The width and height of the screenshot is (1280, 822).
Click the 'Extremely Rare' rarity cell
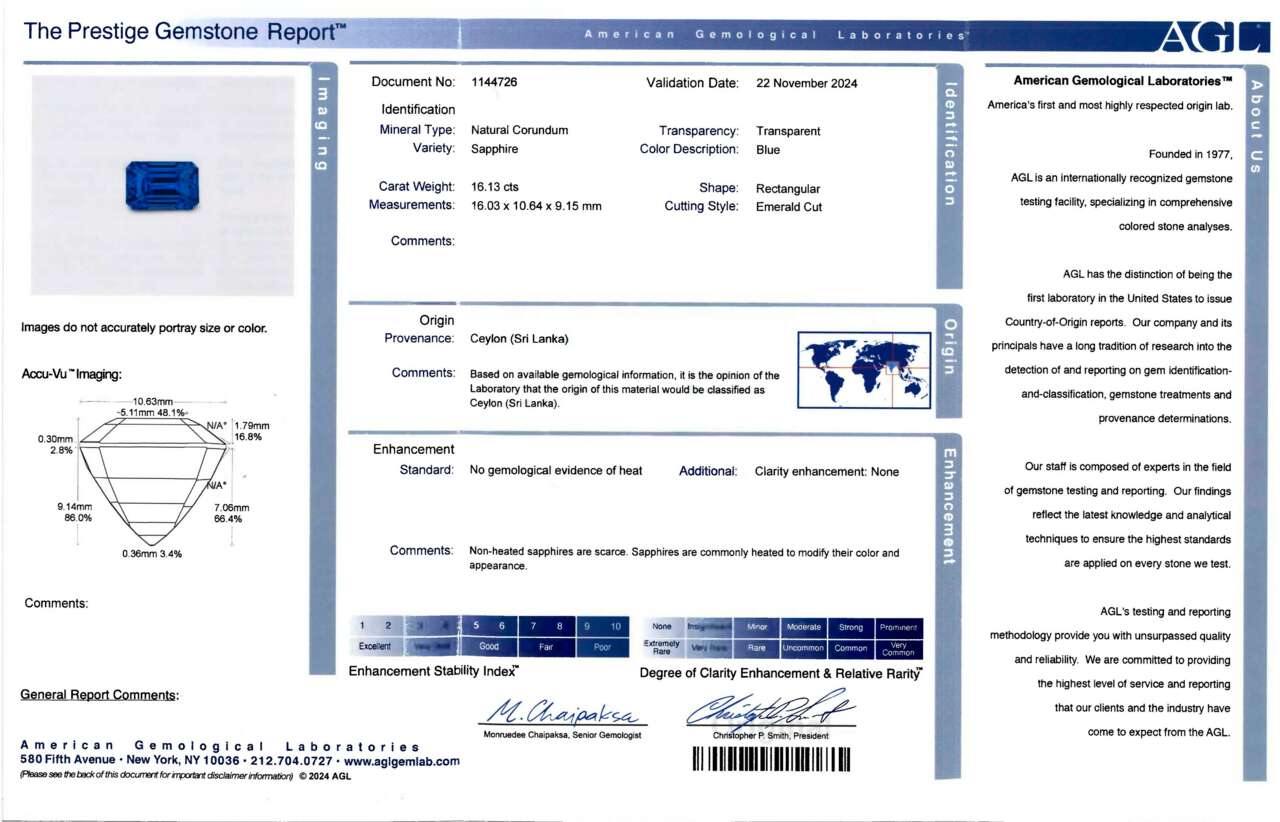(x=662, y=647)
